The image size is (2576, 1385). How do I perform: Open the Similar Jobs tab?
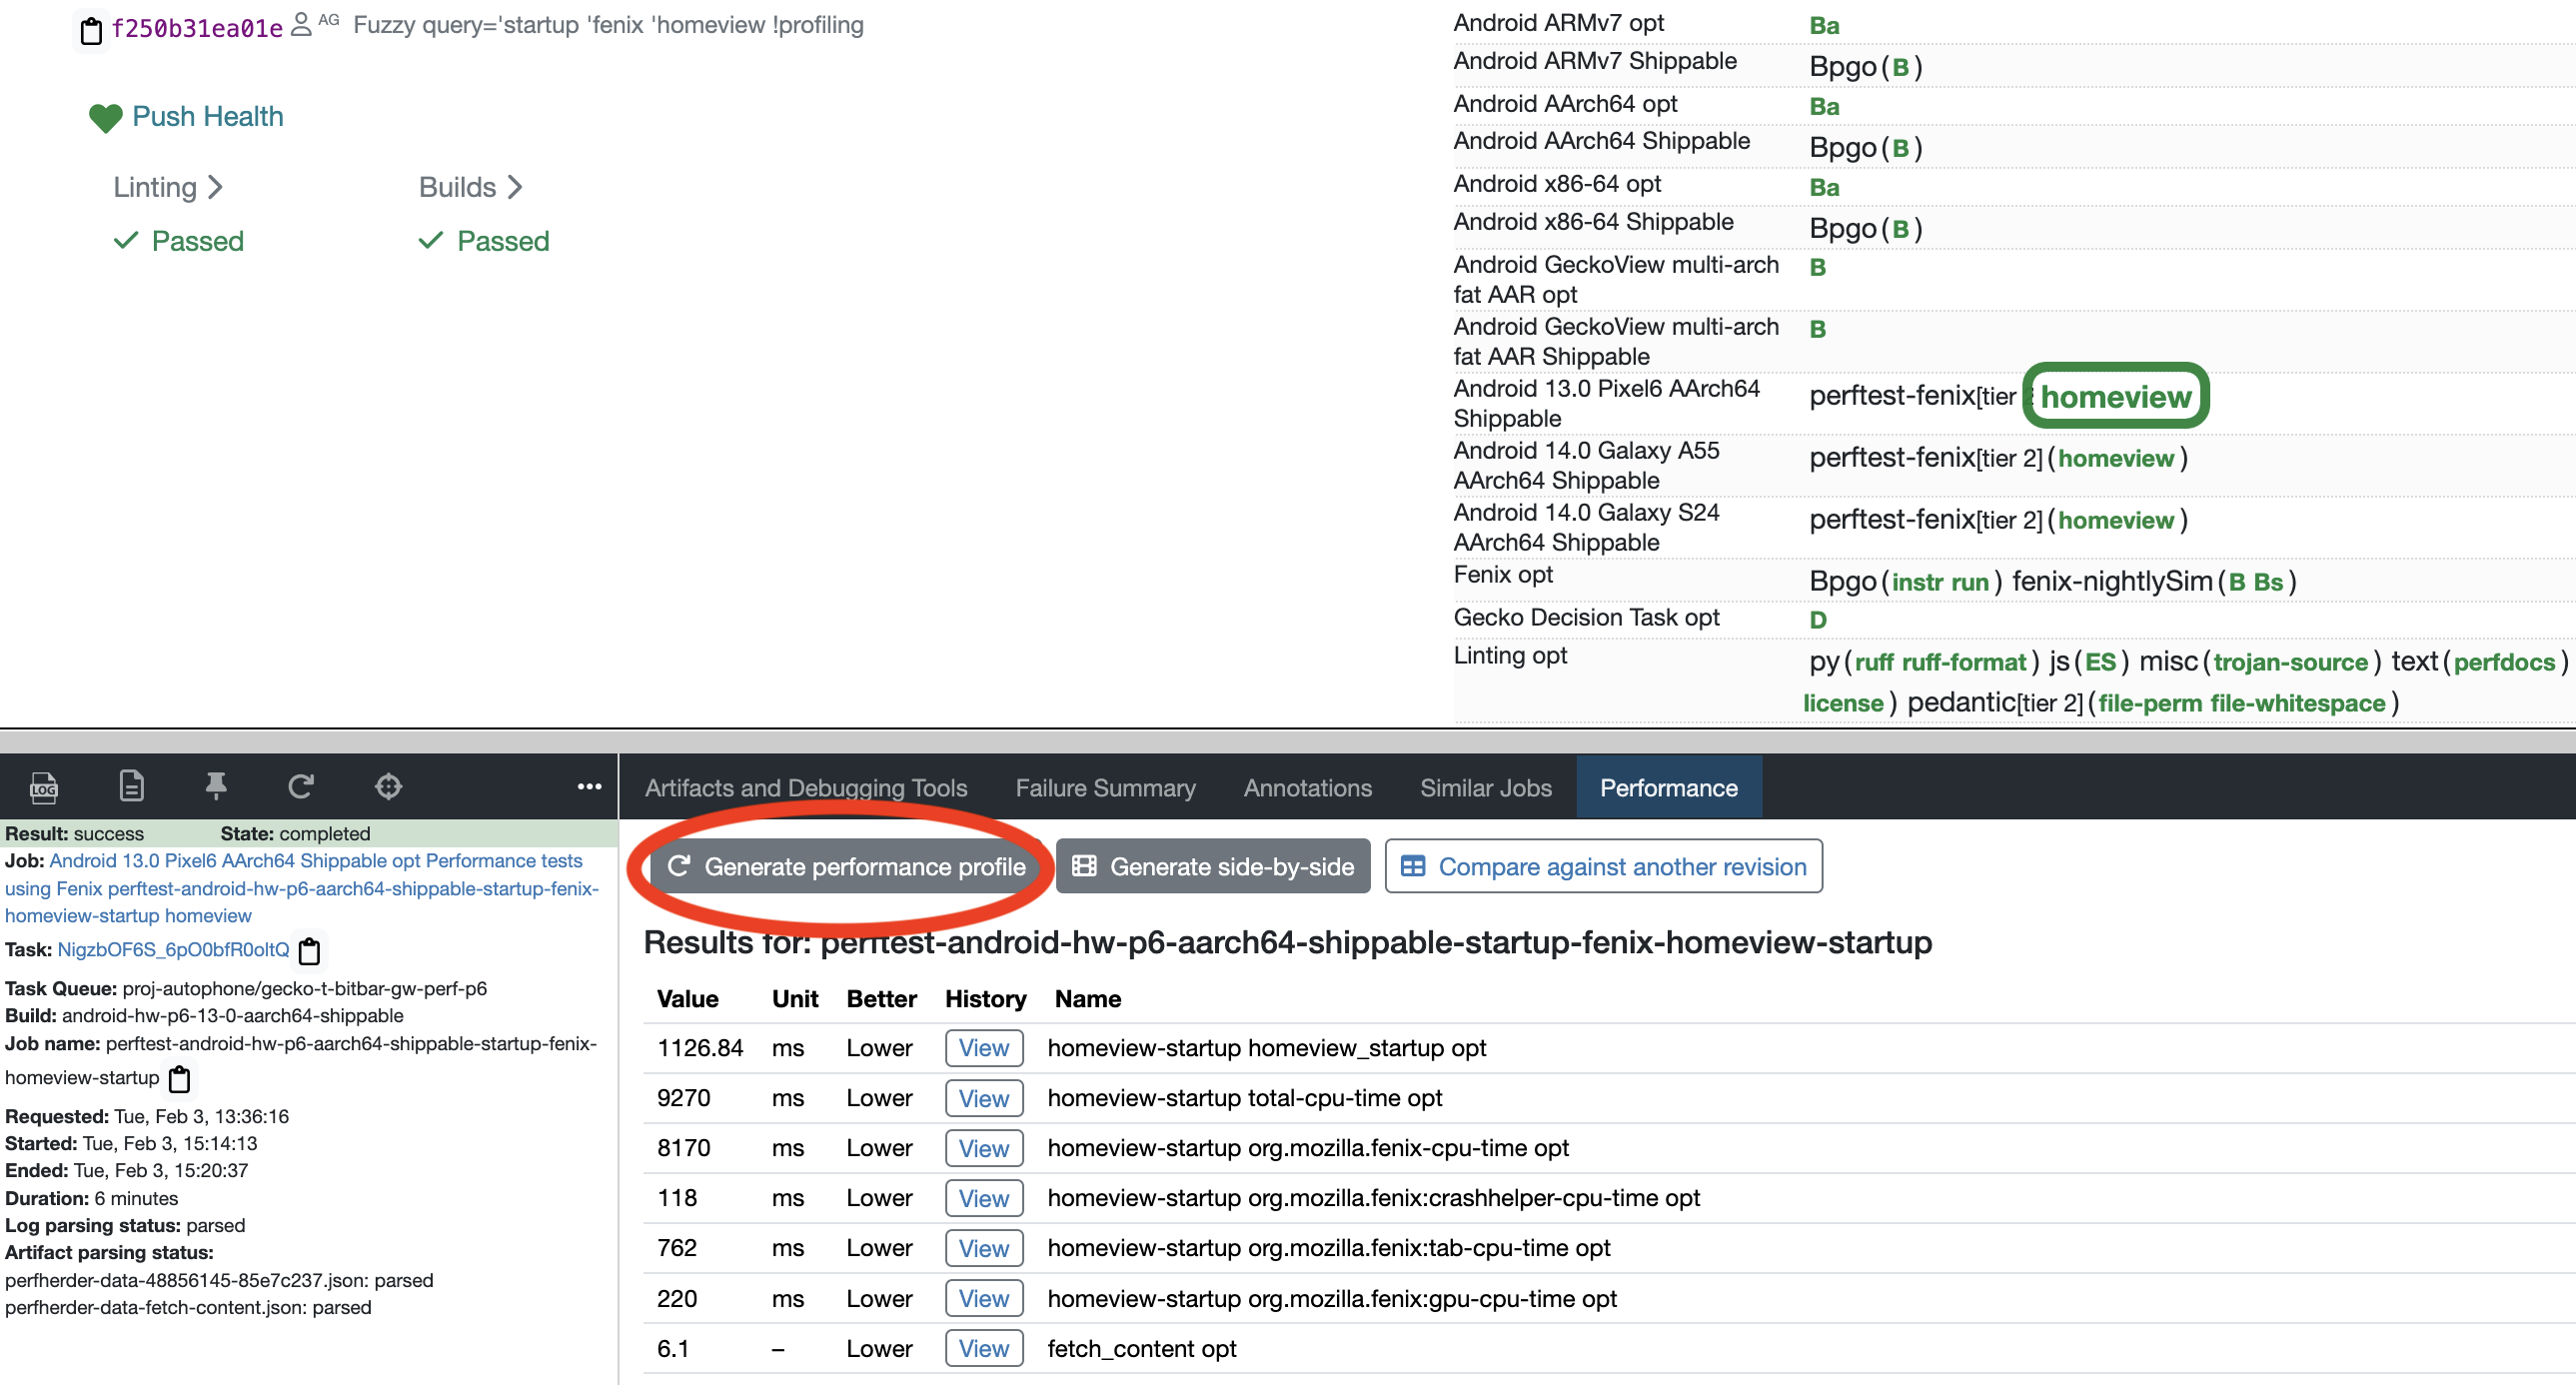click(x=1486, y=787)
